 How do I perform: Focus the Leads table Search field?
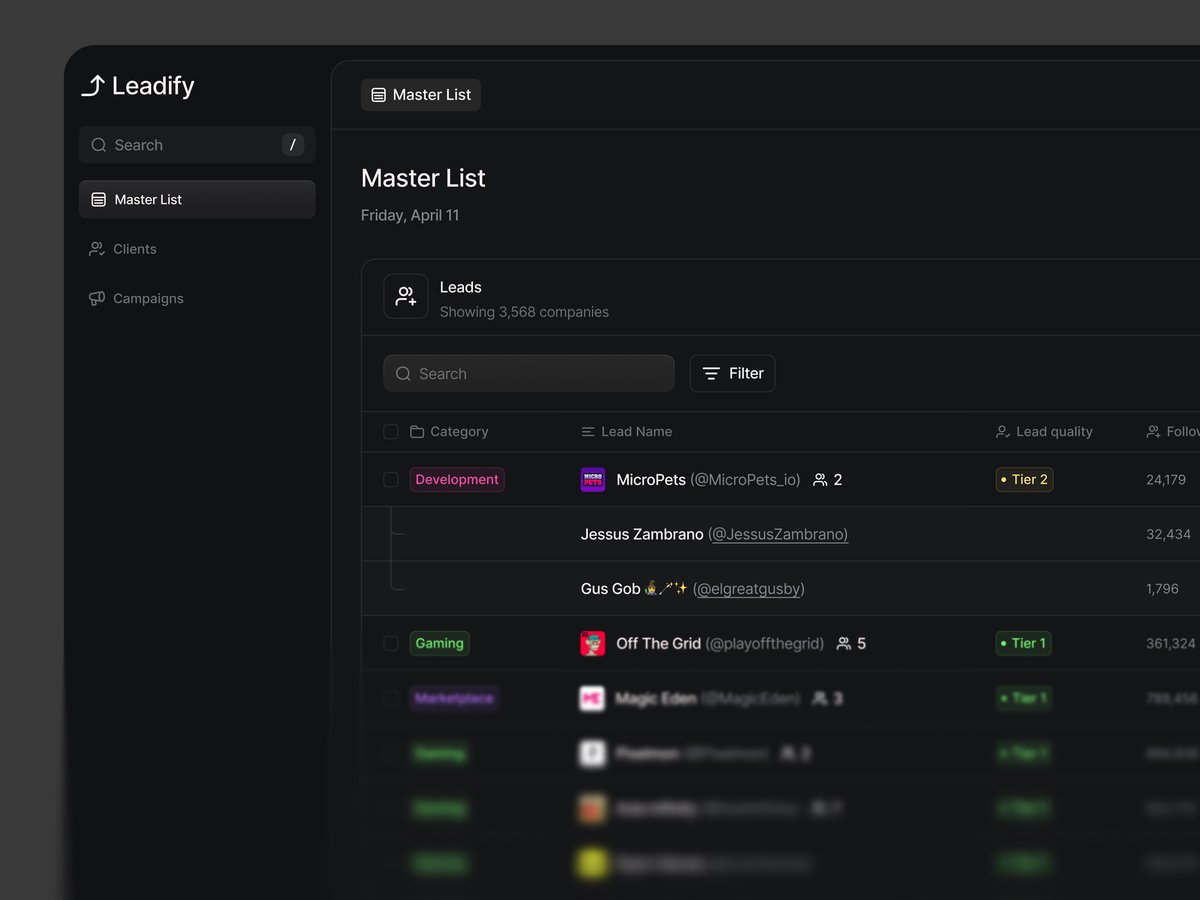529,373
